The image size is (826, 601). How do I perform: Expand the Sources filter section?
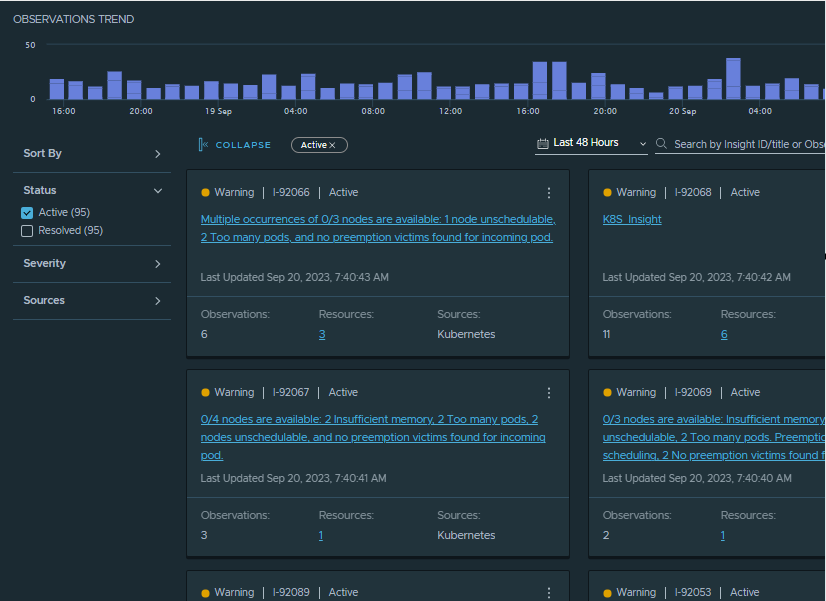157,301
